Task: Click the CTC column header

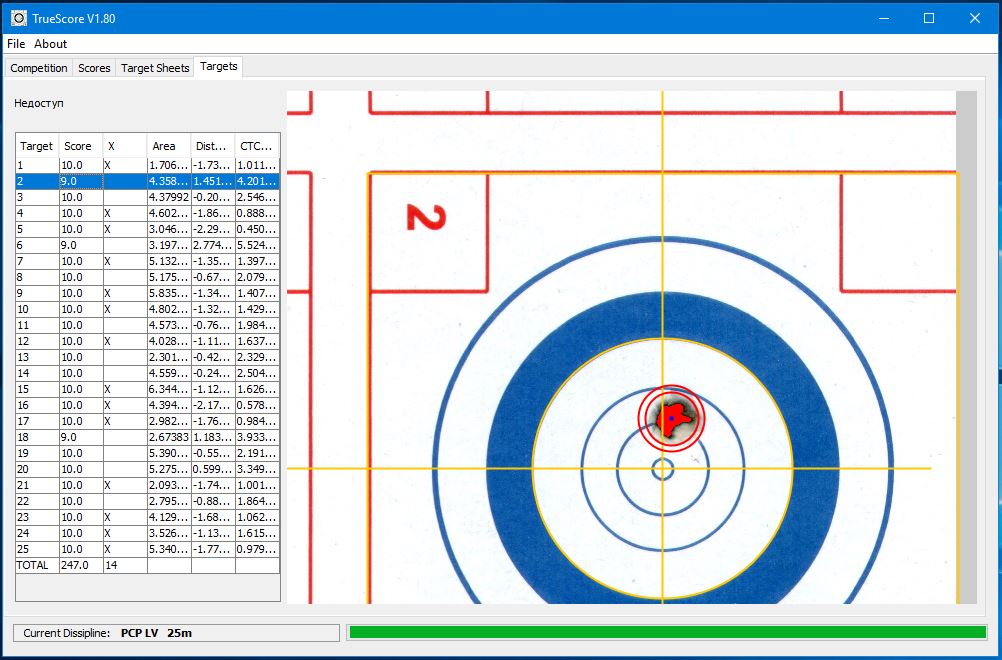Action: tap(257, 146)
